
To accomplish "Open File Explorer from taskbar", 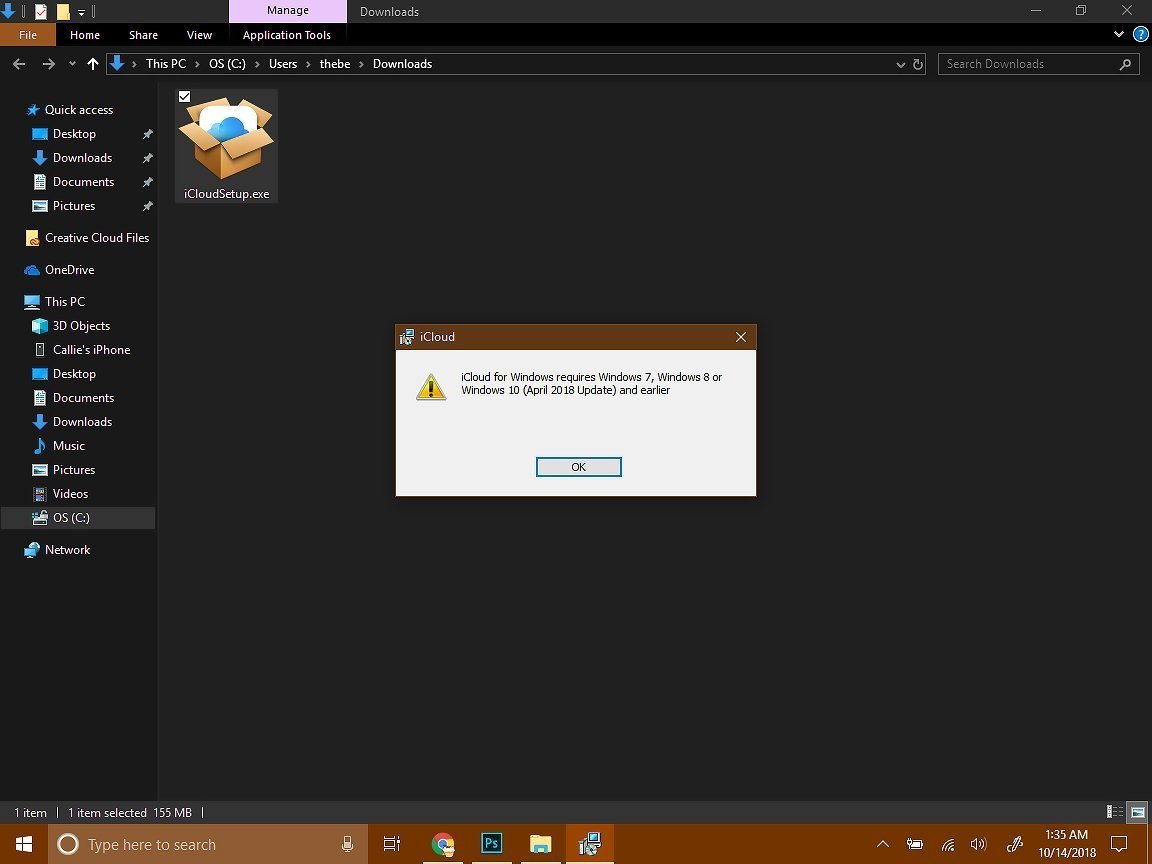I will click(541, 844).
